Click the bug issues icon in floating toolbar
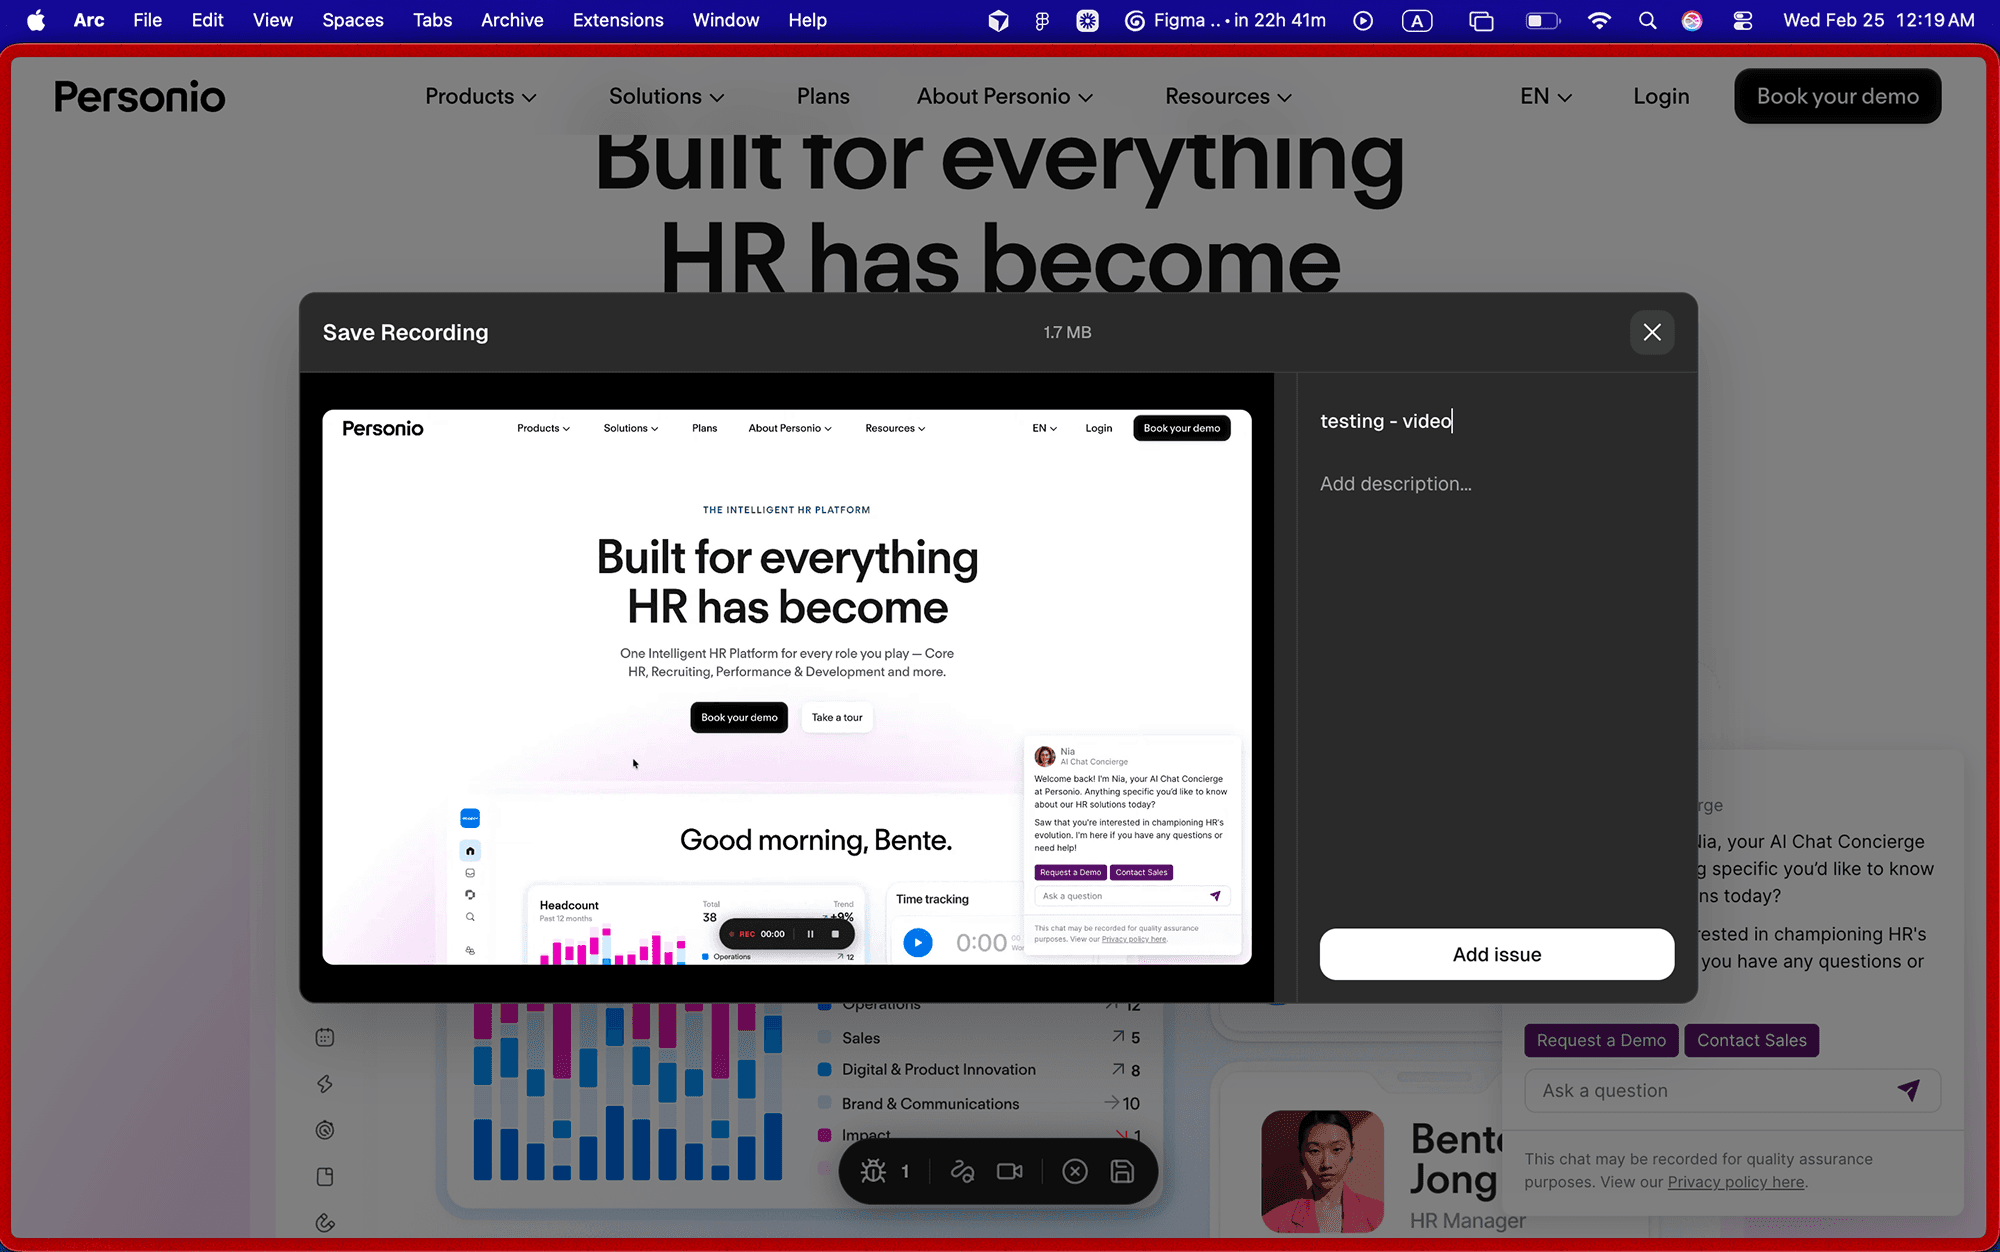The height and width of the screenshot is (1252, 2000). pos(873,1171)
